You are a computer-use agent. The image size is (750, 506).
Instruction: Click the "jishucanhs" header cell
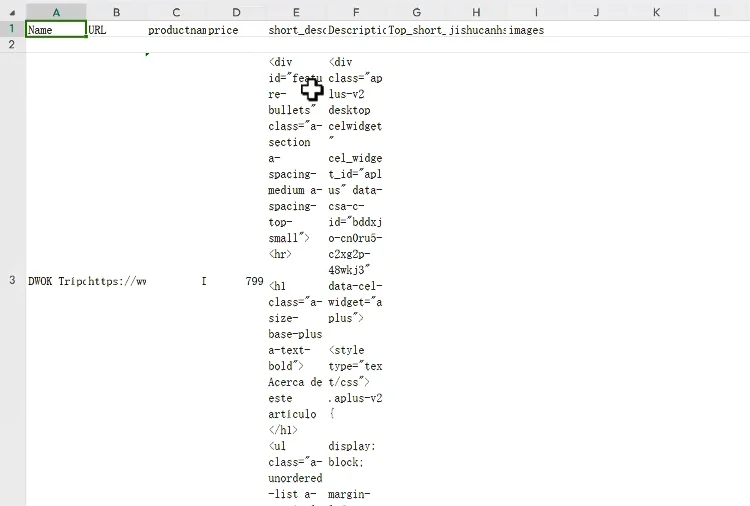476,29
